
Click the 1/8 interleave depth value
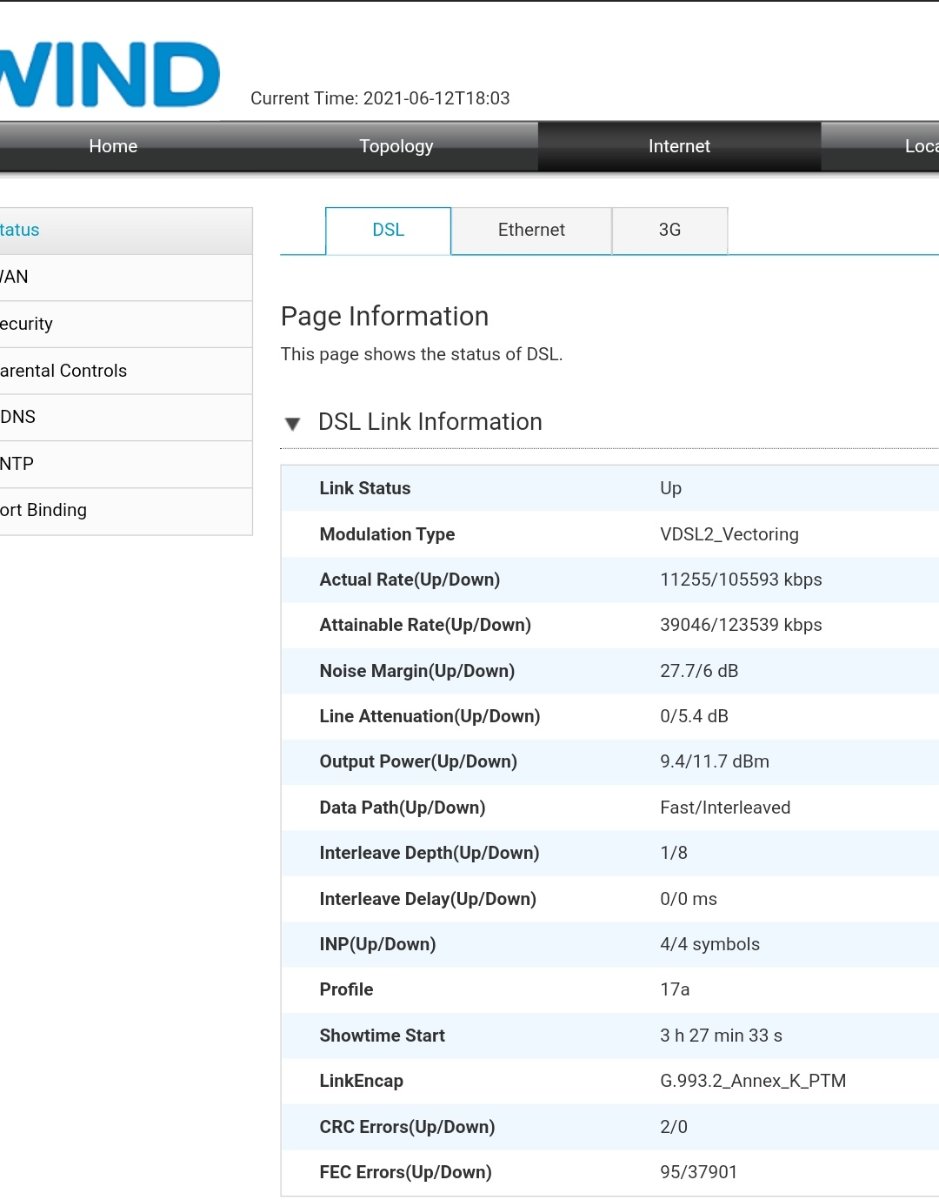click(x=674, y=853)
